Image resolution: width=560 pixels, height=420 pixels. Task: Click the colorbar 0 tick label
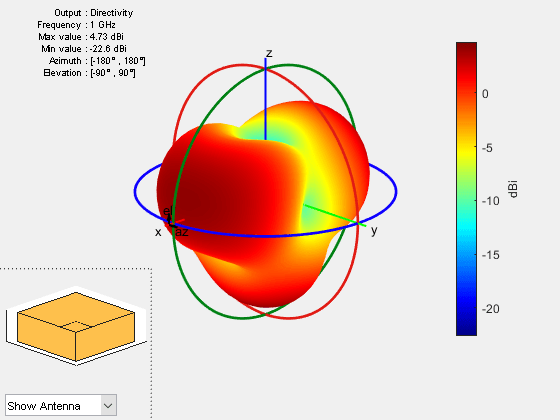pos(485,94)
